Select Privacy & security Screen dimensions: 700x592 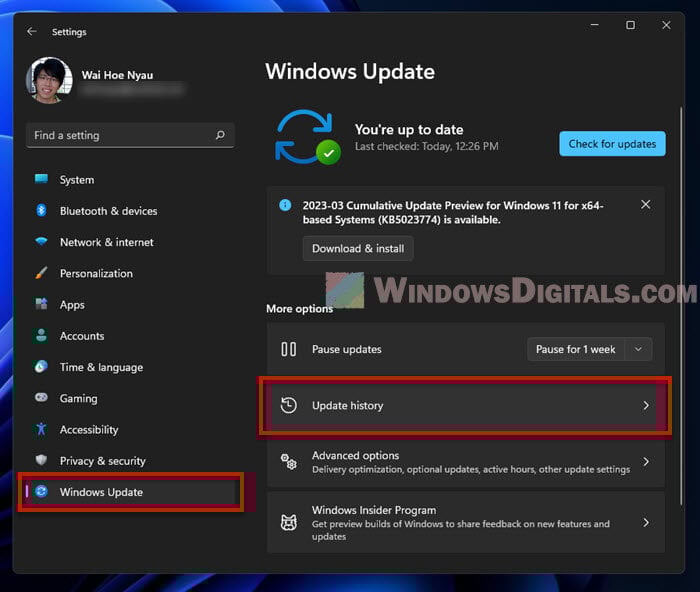click(x=130, y=461)
